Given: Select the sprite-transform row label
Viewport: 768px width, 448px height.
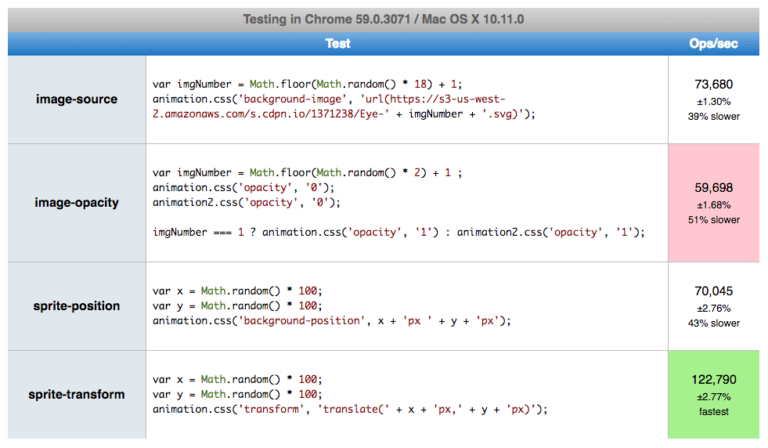Looking at the screenshot, I should pos(76,394).
